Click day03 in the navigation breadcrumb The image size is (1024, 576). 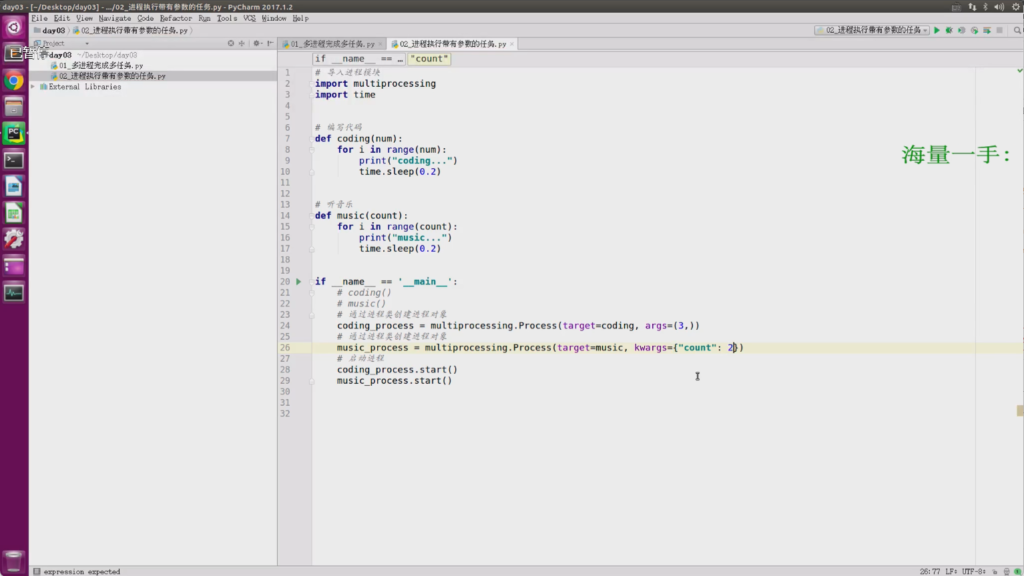pos(52,31)
